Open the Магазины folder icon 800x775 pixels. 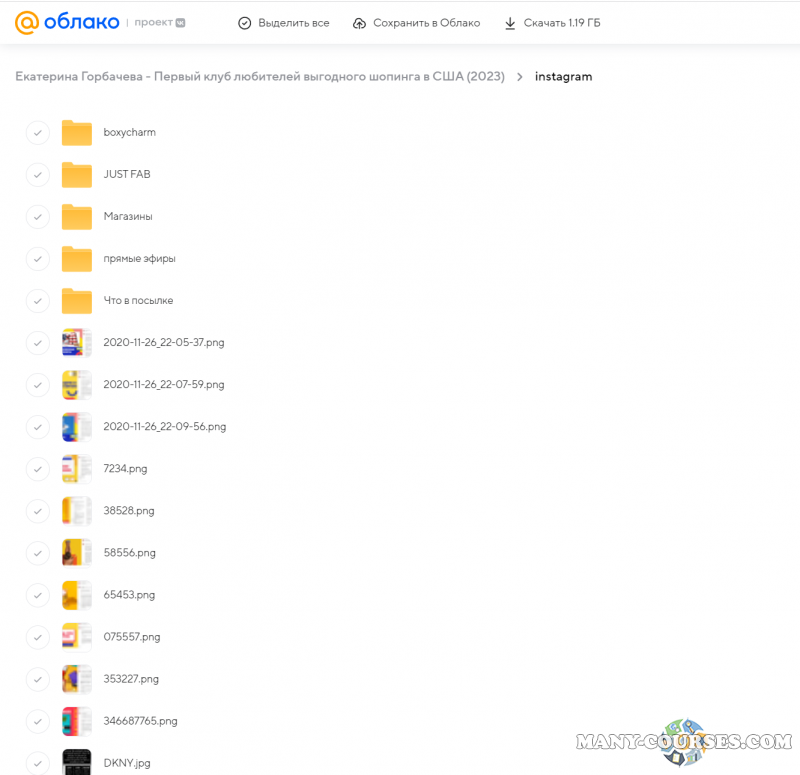click(76, 217)
